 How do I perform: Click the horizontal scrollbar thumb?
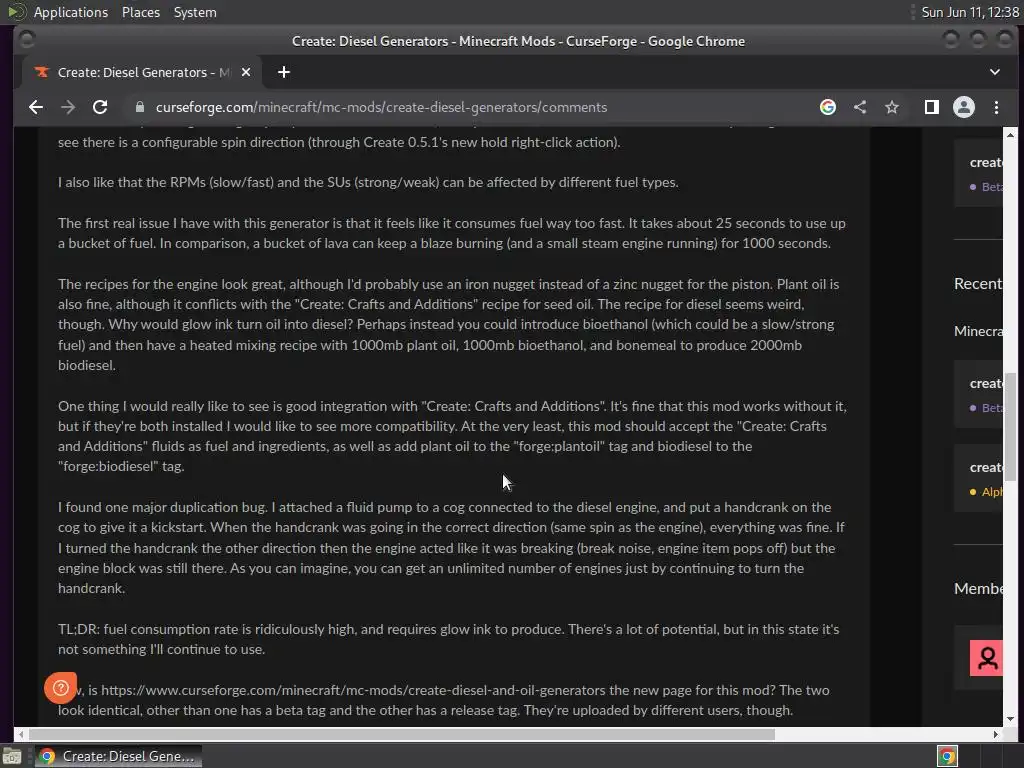[x=402, y=734]
